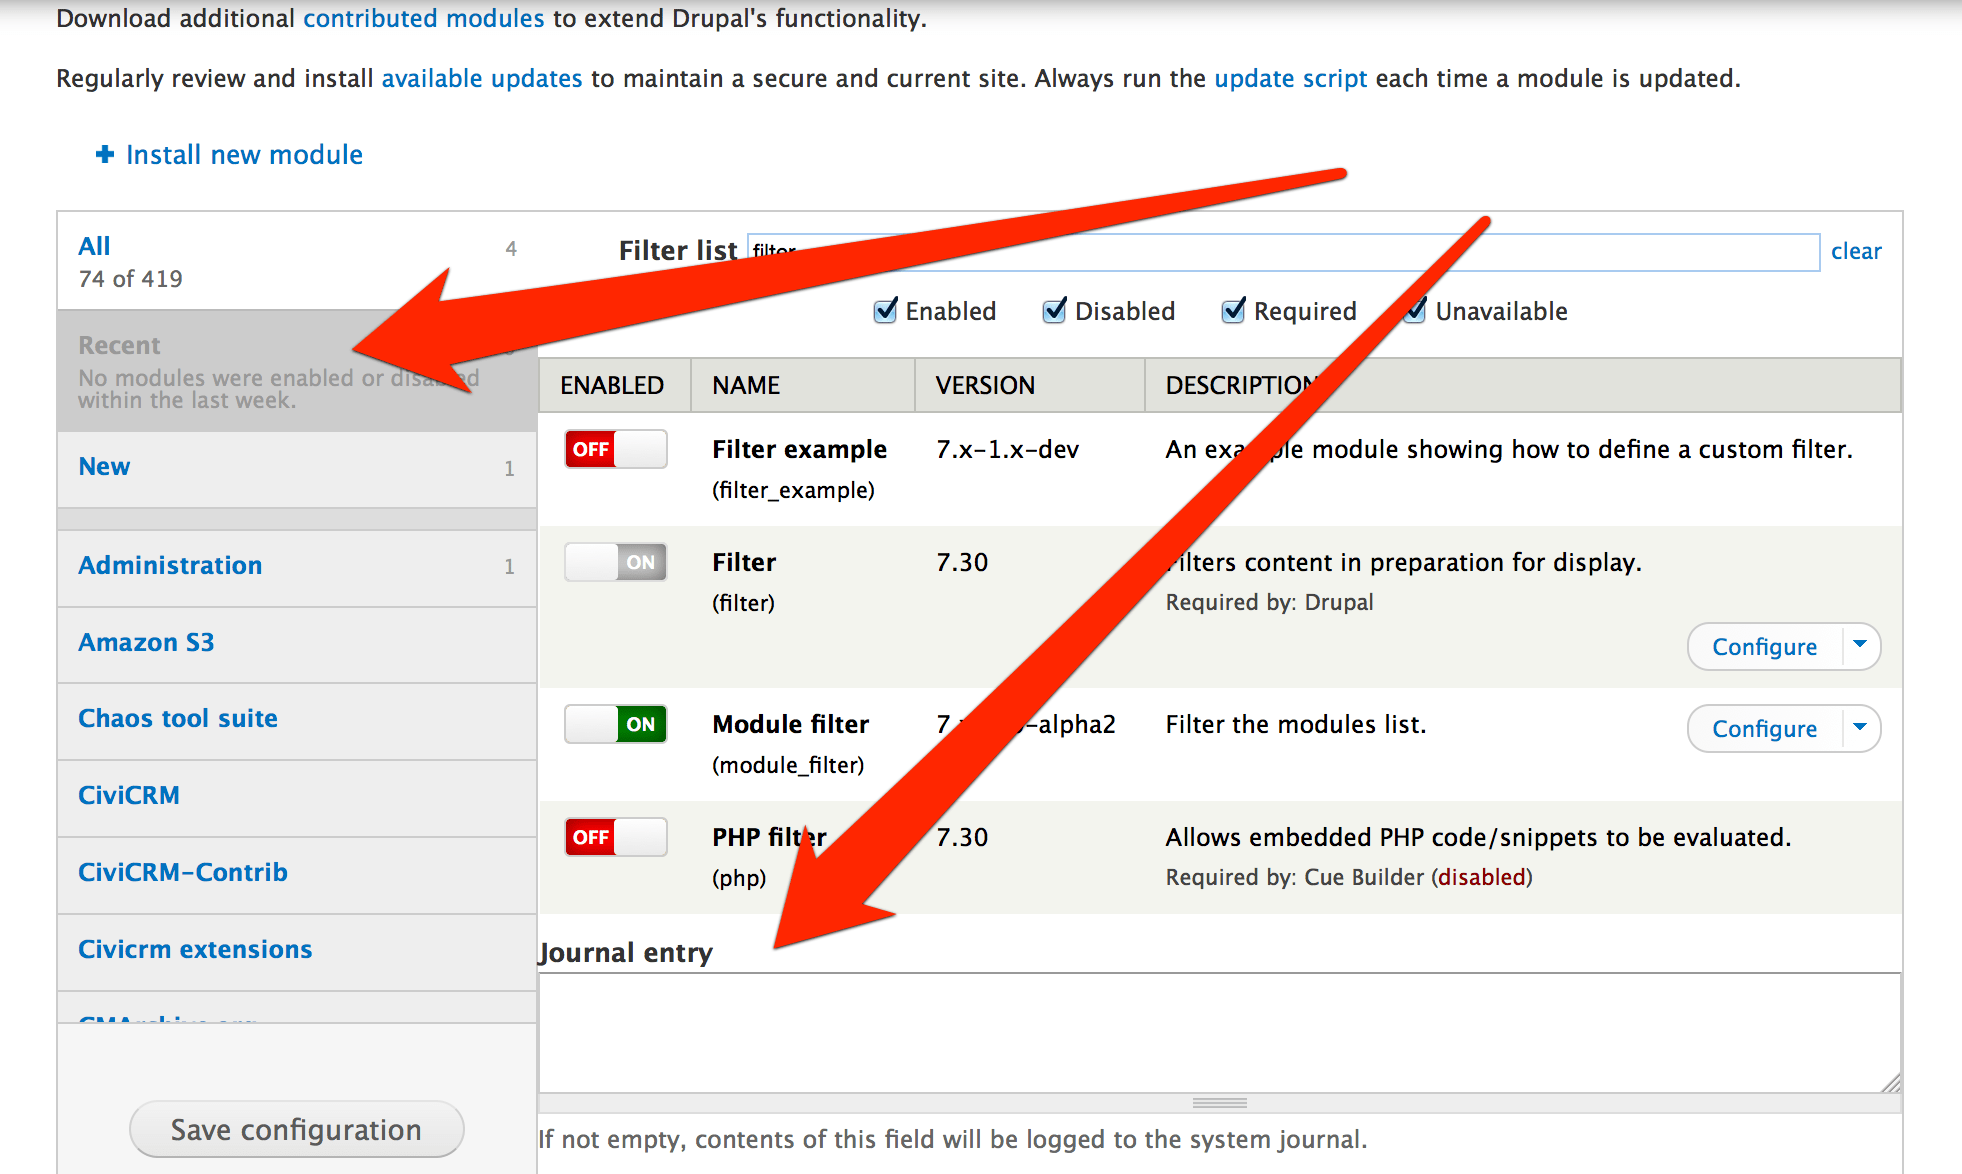Image resolution: width=1962 pixels, height=1174 pixels.
Task: Uncheck the Required checkbox
Action: point(1233,311)
